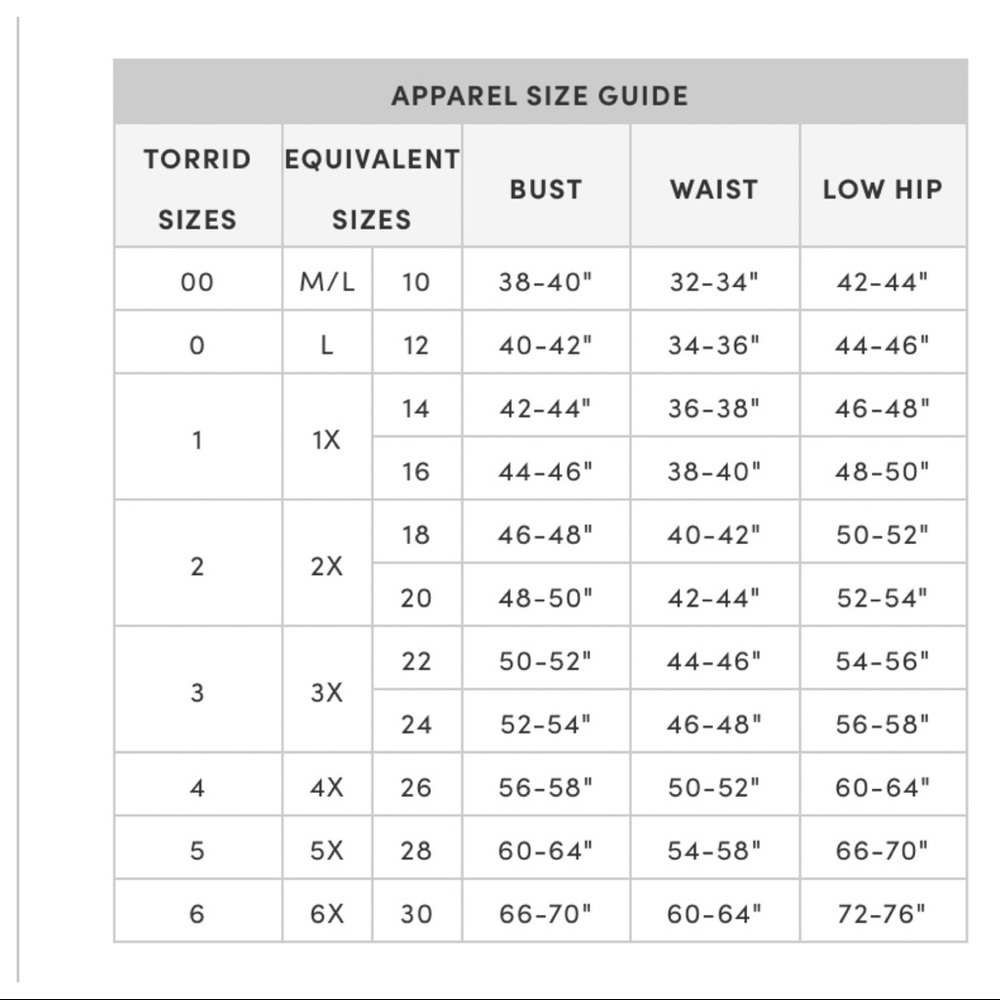Click the Bust column header
1000x1000 pixels.
point(546,188)
